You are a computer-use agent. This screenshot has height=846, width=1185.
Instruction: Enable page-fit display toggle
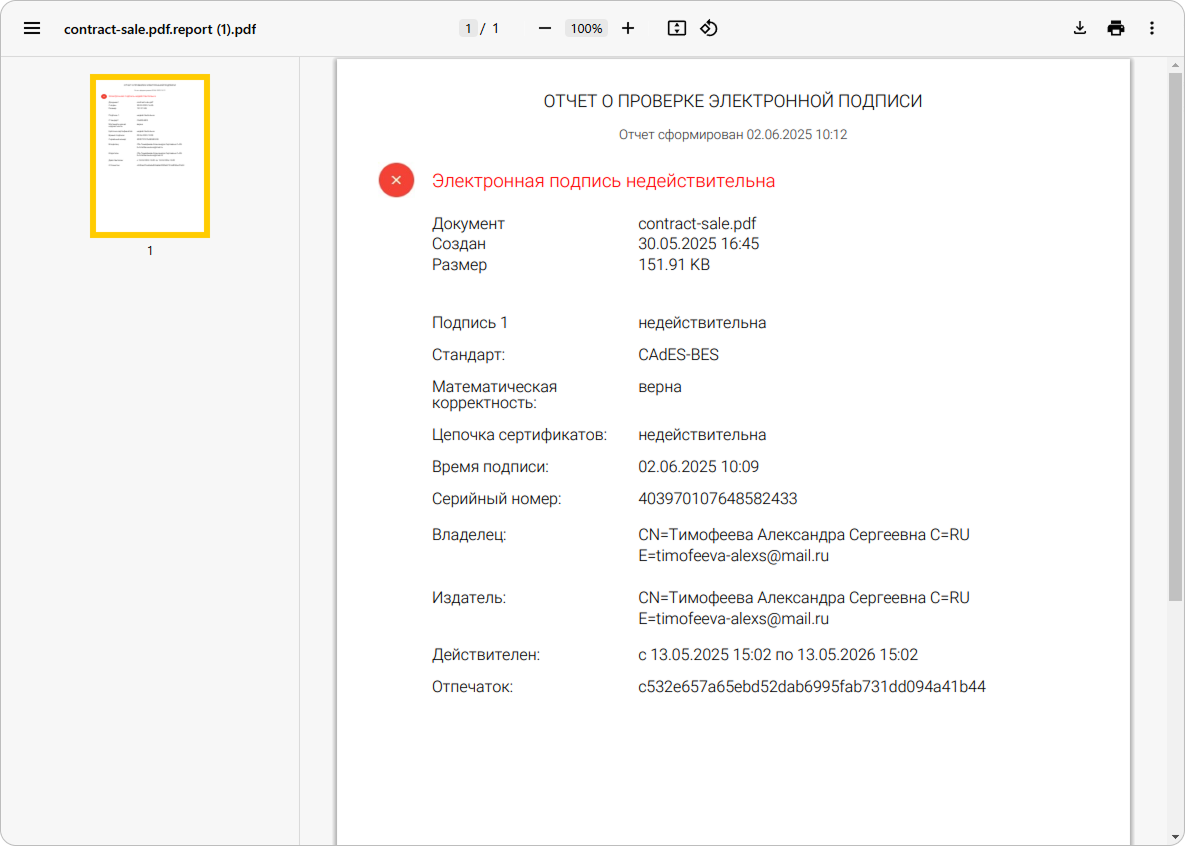tap(676, 28)
